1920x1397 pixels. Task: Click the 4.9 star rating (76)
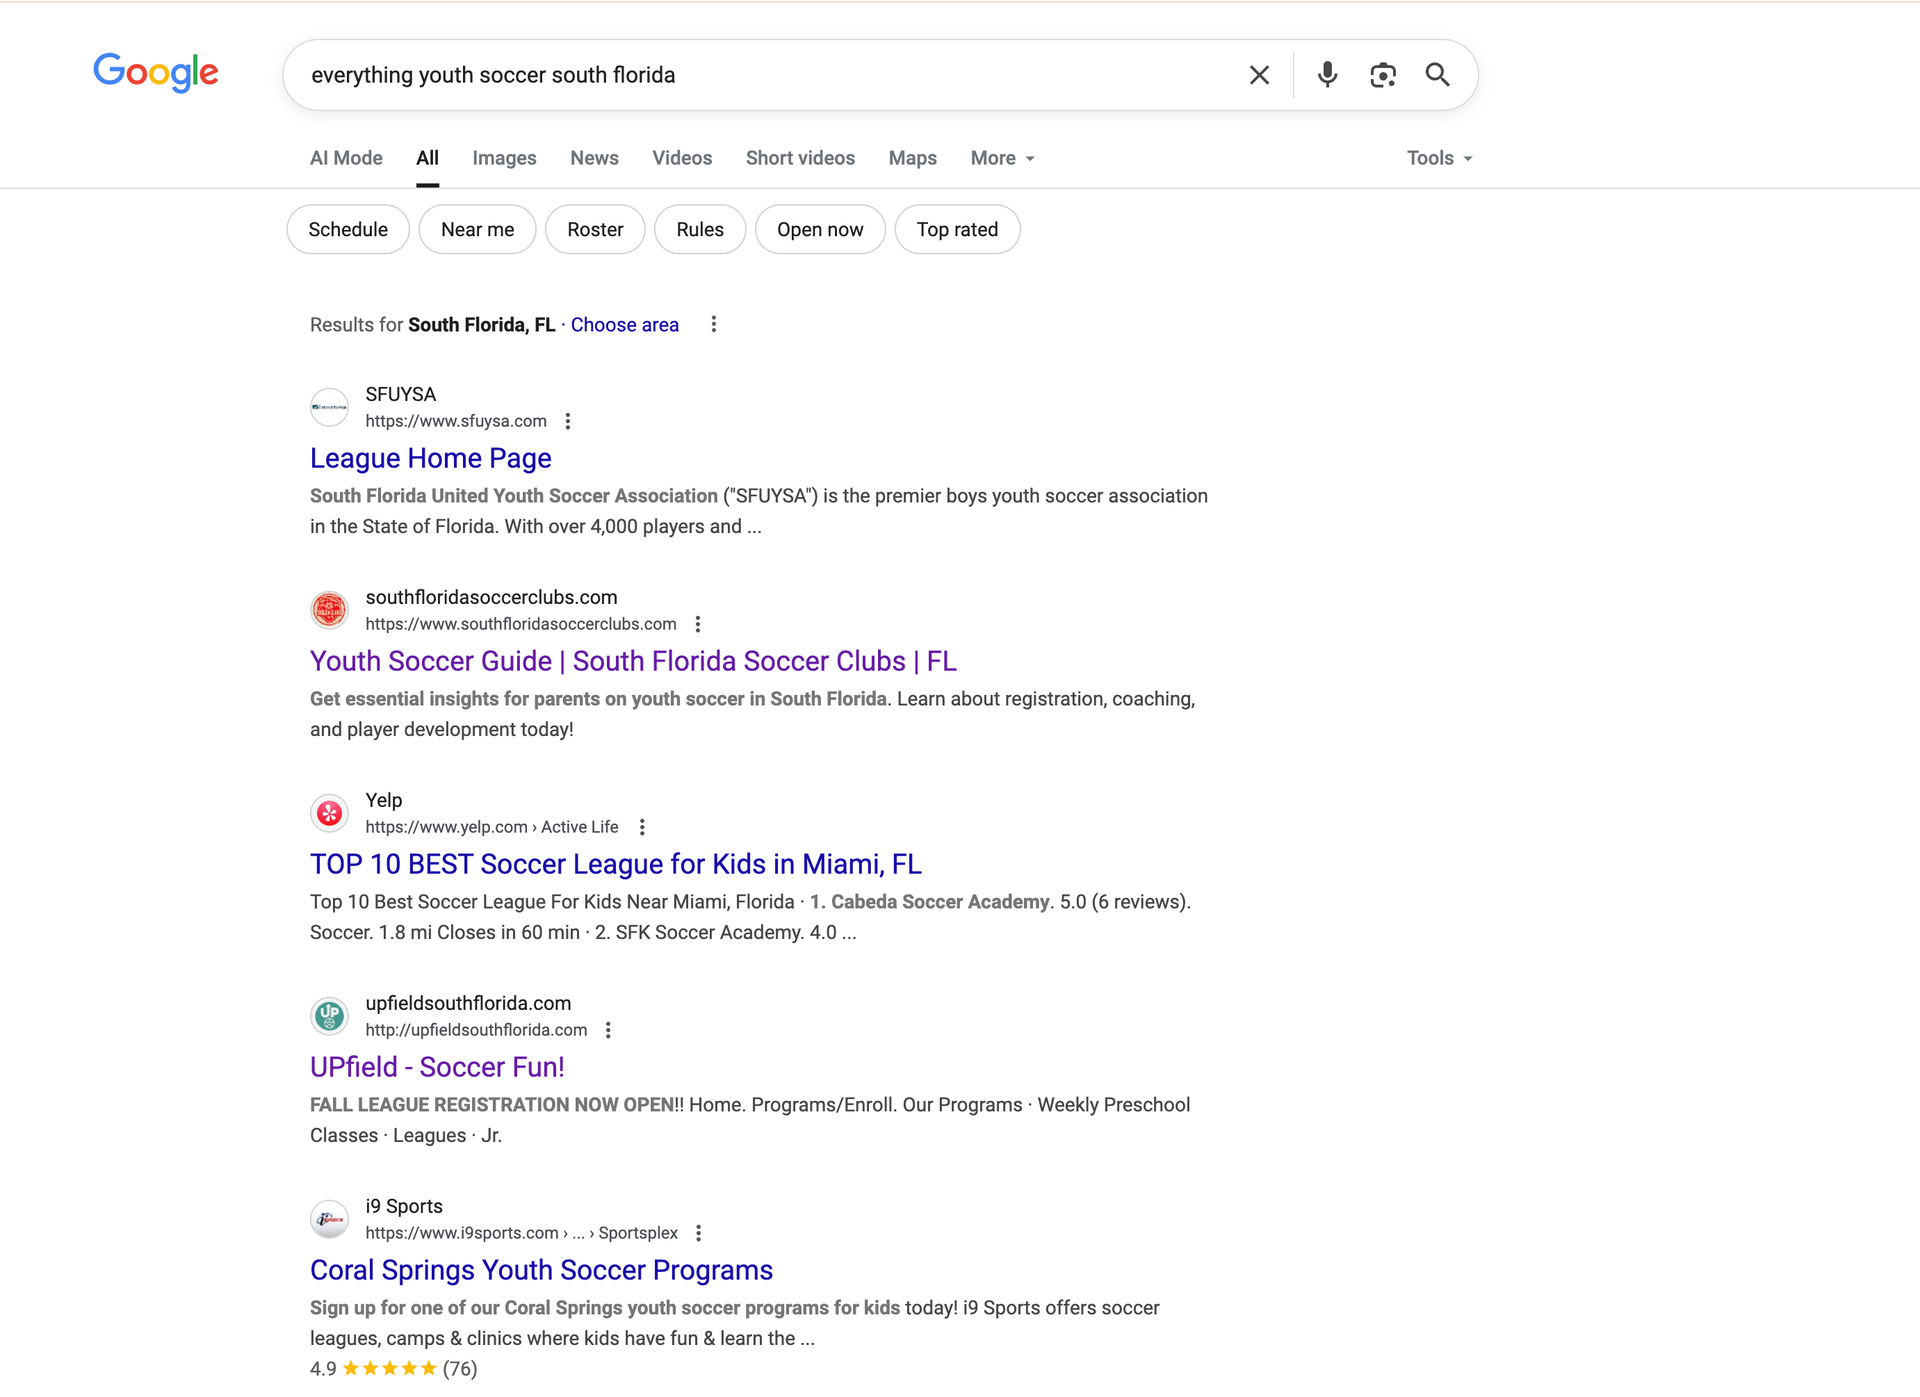pos(393,1368)
